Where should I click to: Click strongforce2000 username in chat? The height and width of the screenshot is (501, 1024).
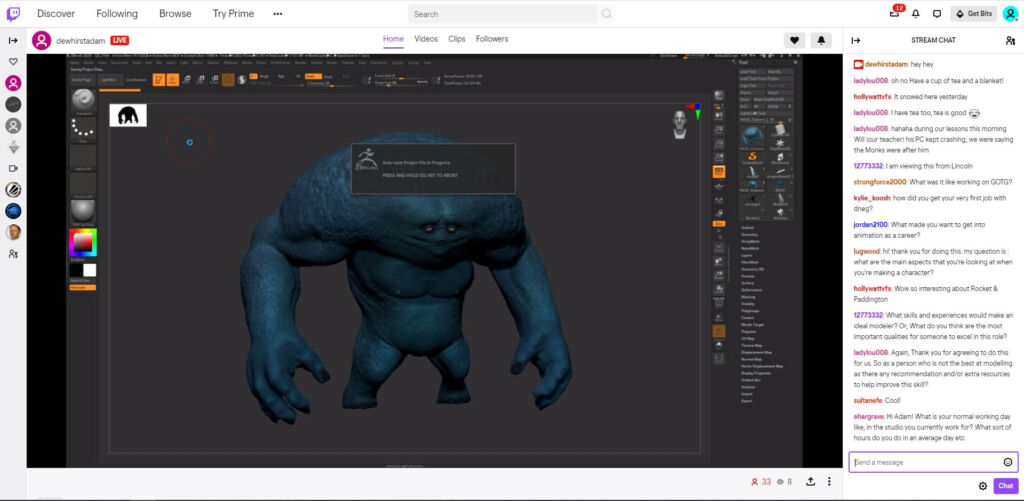point(880,182)
